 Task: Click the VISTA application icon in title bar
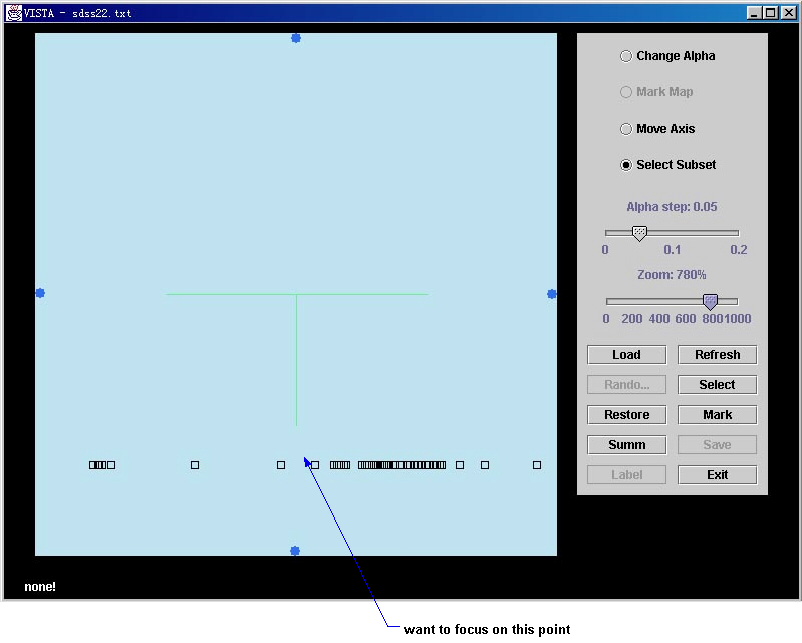tap(13, 13)
